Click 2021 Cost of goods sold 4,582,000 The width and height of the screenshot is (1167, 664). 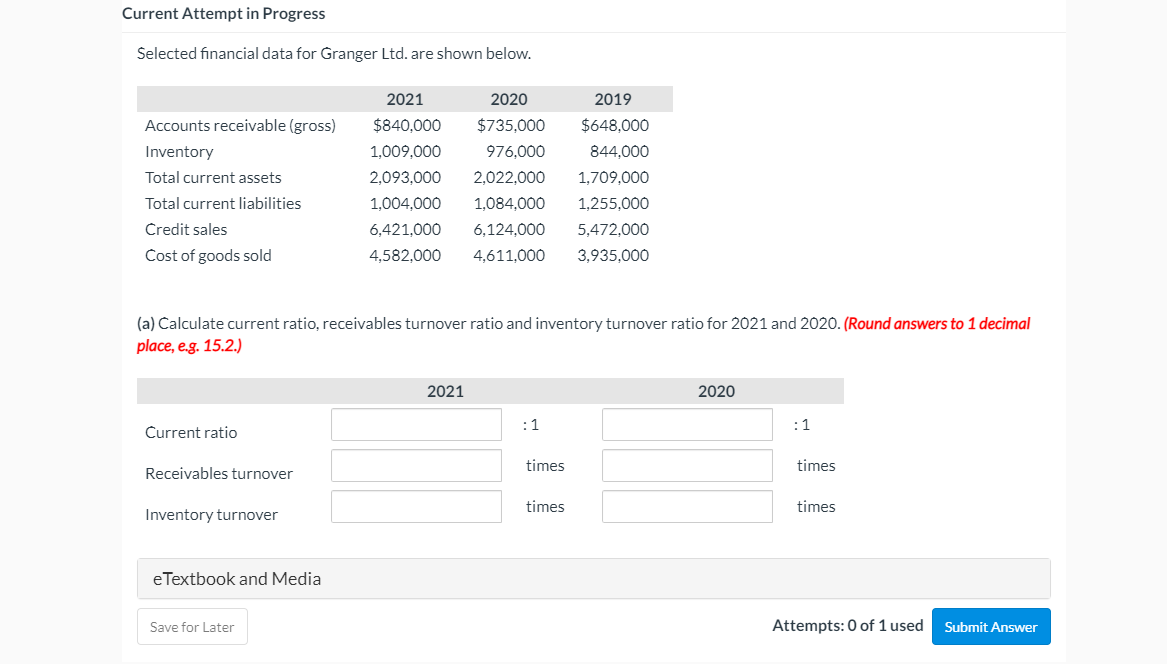(x=405, y=255)
